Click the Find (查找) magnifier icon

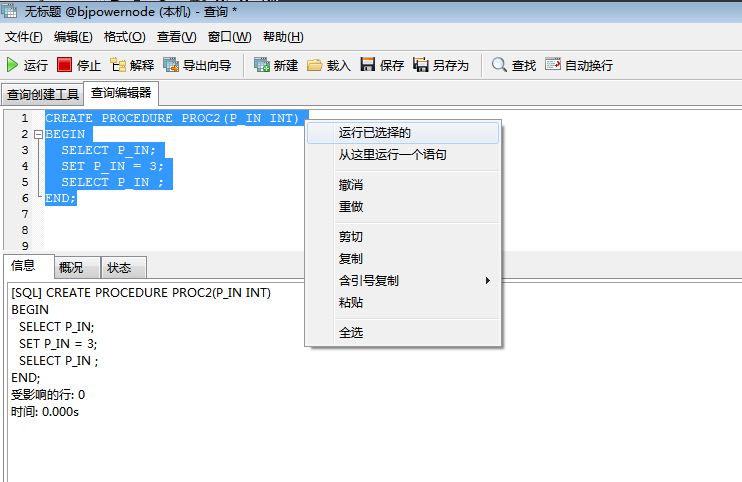(499, 65)
